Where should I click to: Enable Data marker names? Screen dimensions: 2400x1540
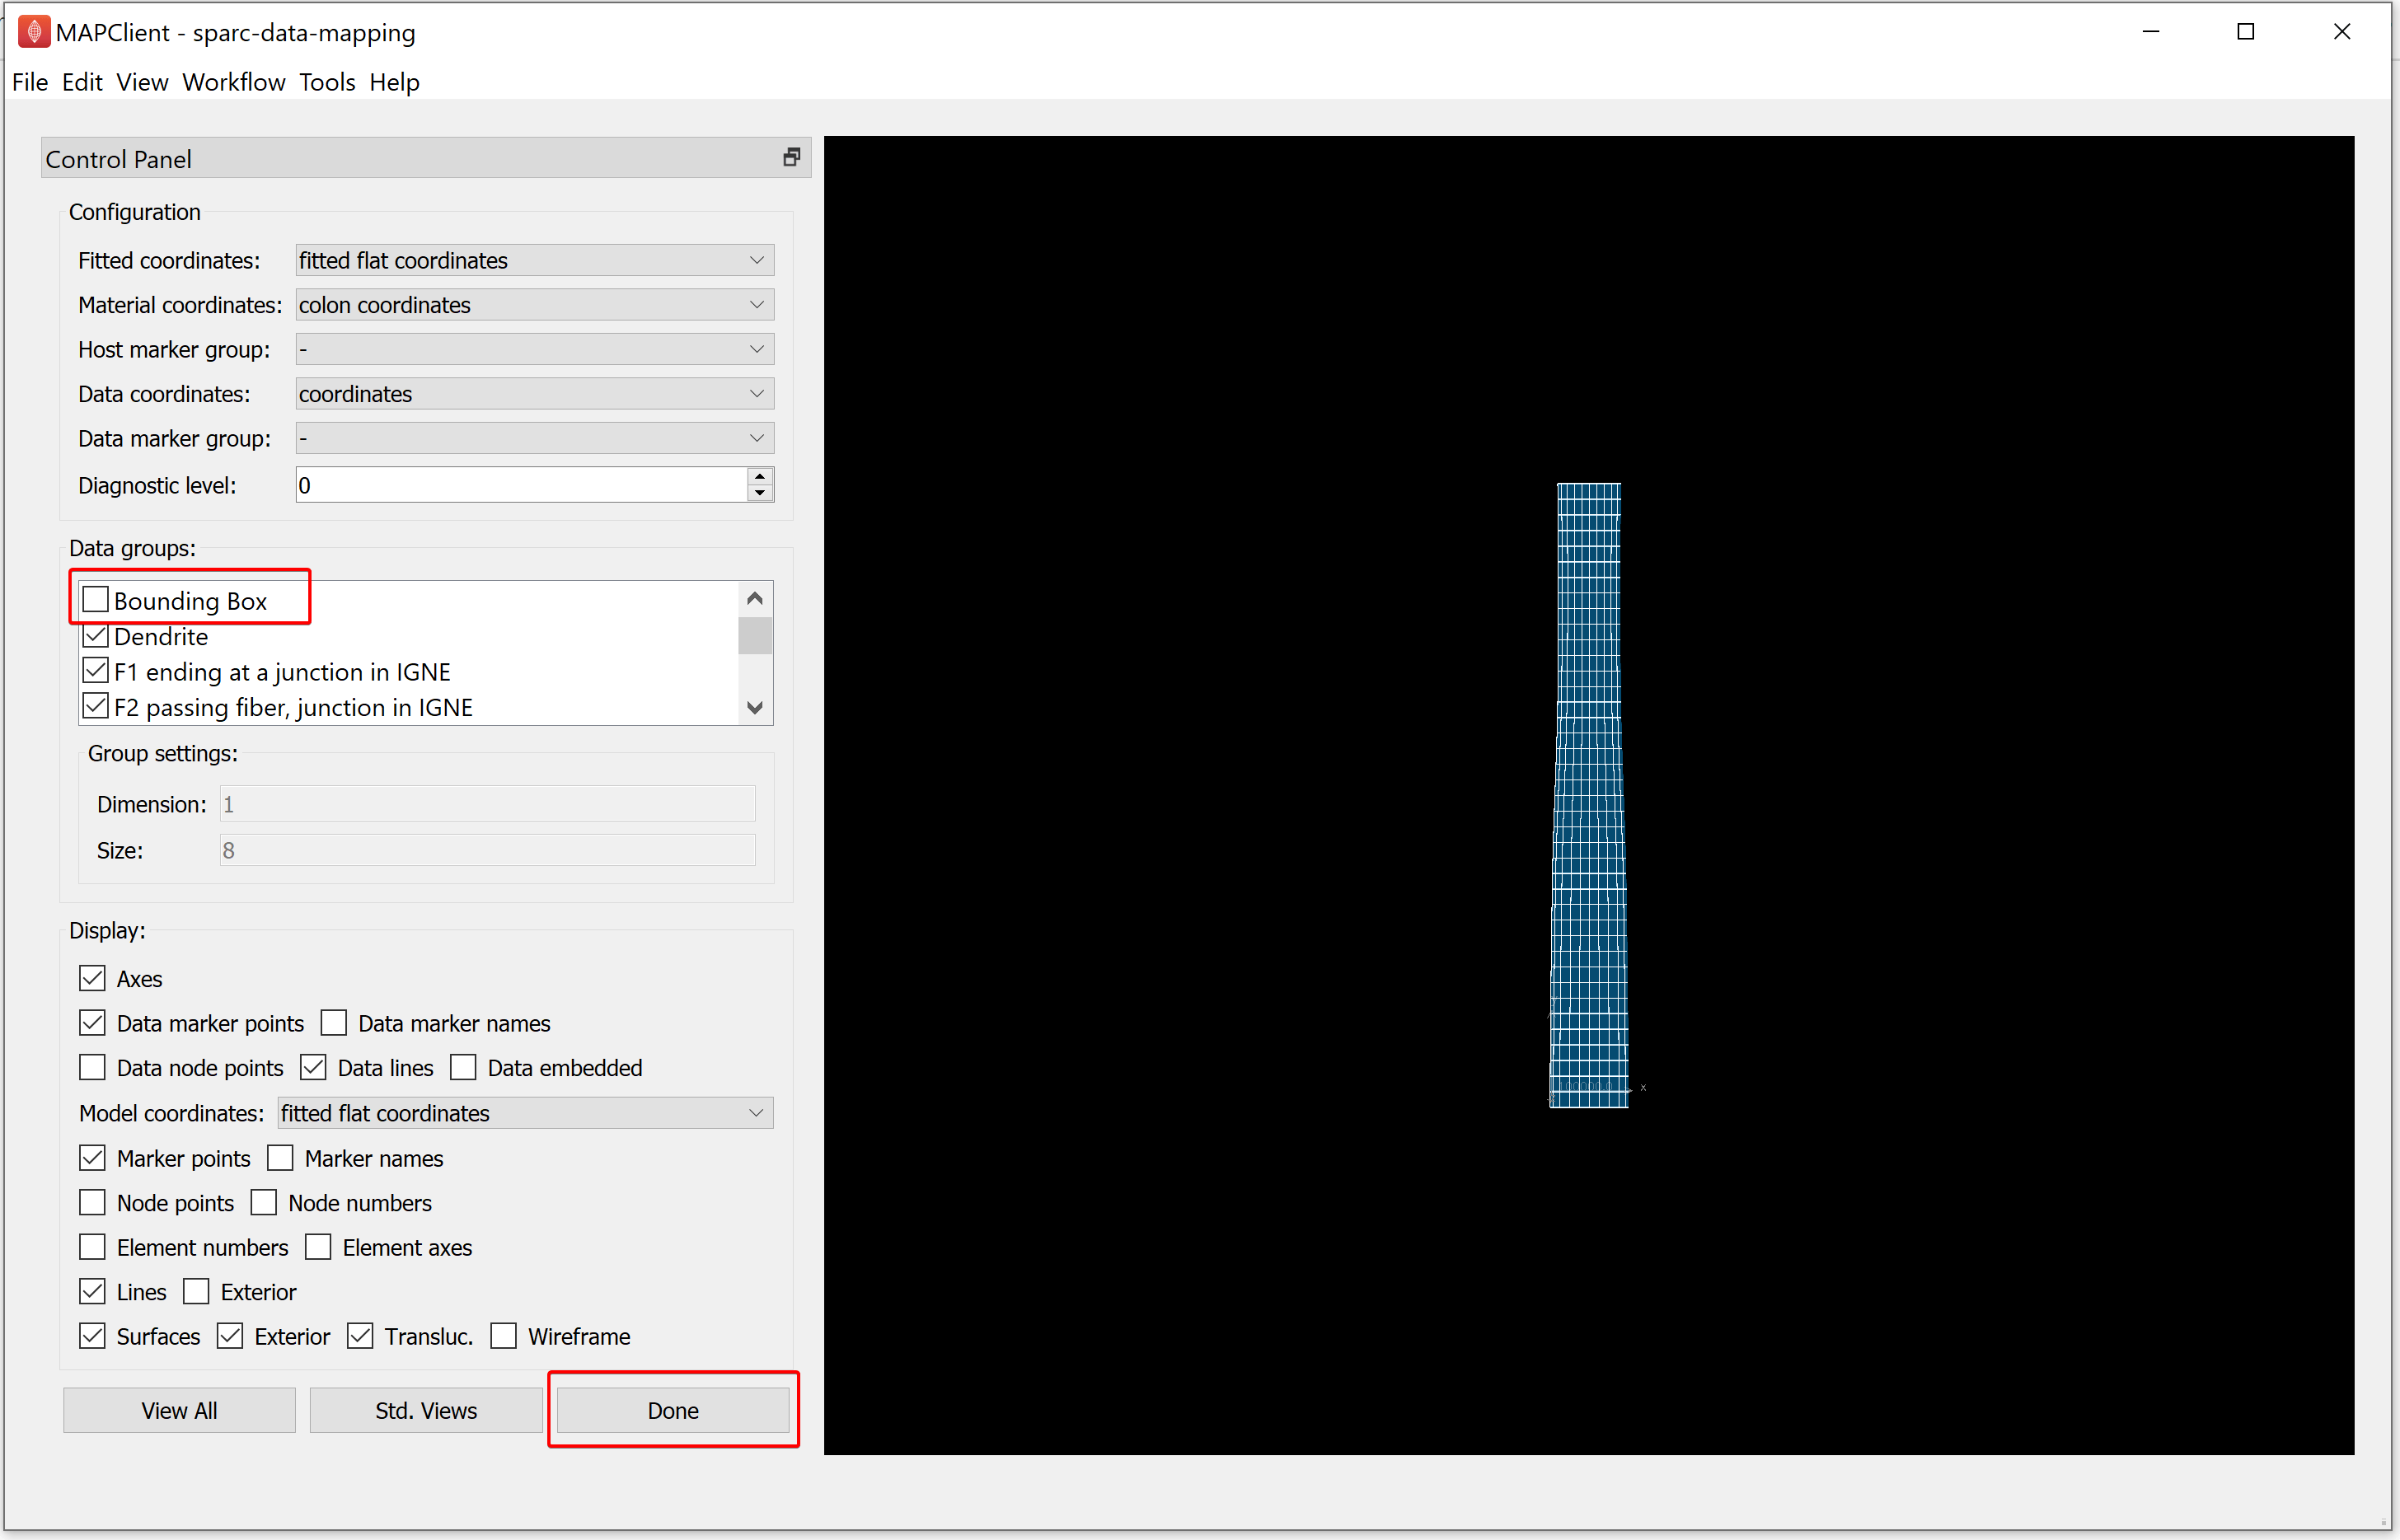(x=333, y=1023)
